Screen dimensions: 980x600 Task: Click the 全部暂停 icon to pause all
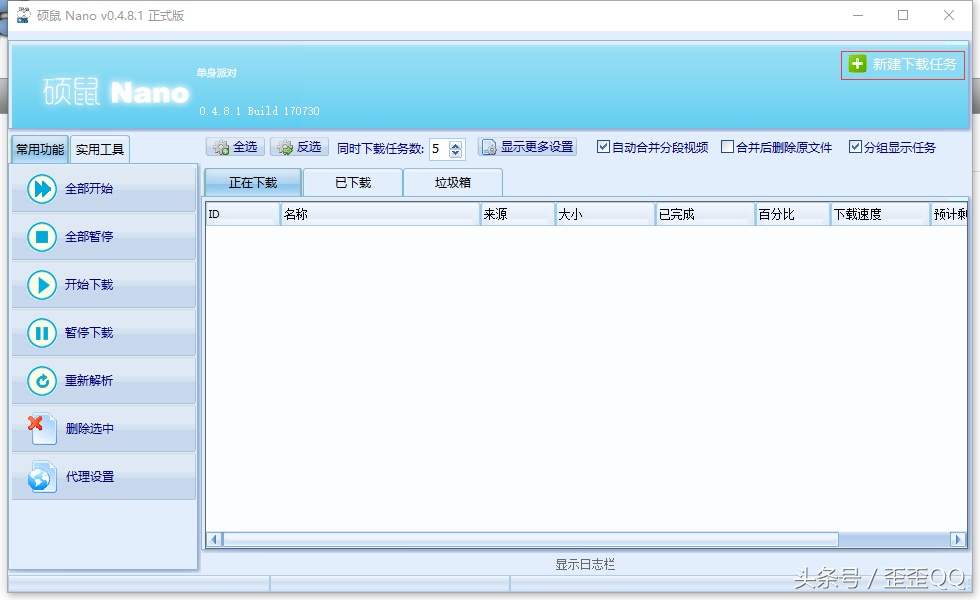tap(40, 237)
